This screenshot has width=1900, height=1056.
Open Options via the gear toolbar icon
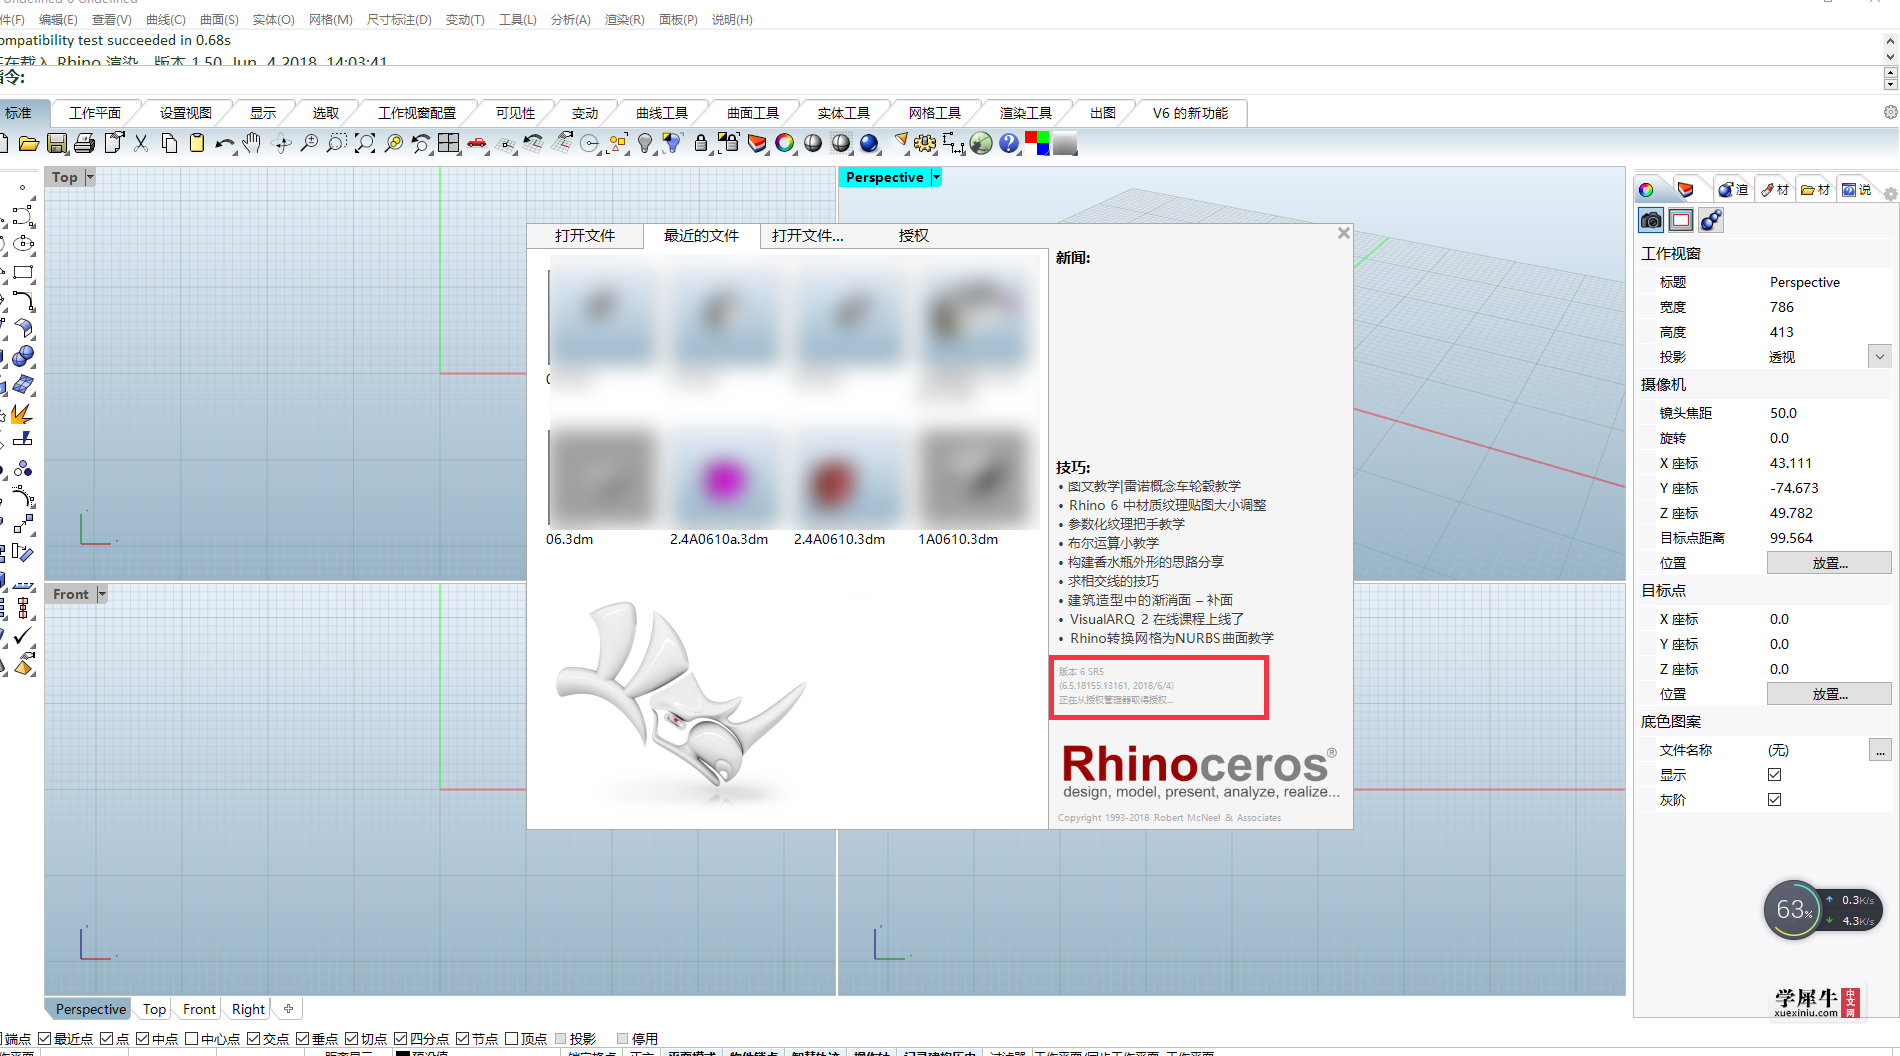(925, 144)
